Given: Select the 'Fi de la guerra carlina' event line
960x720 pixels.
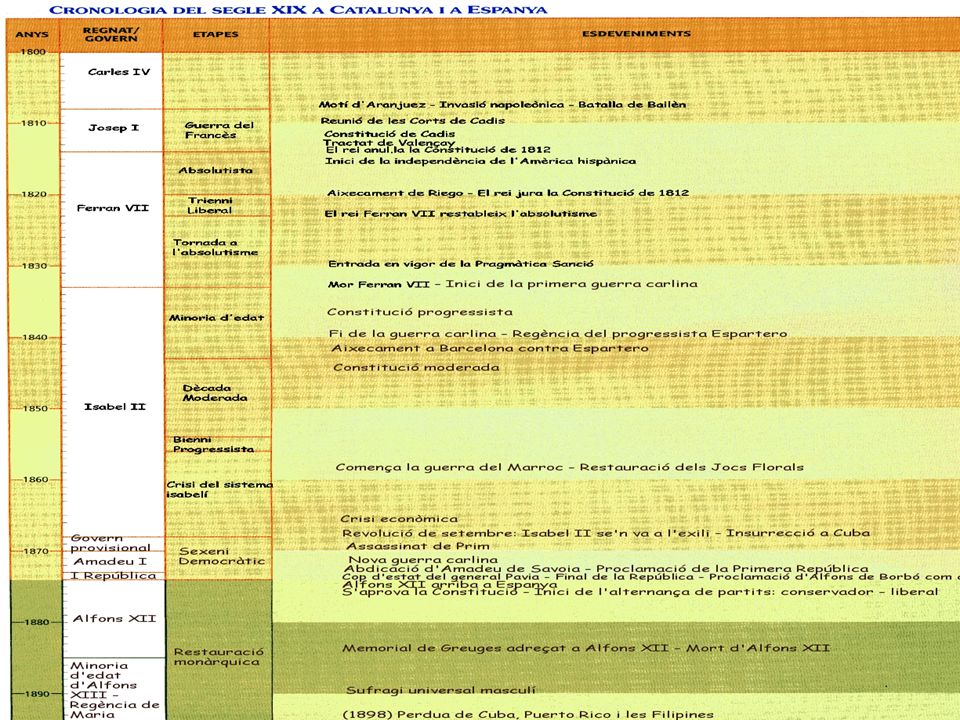Looking at the screenshot, I should 558,334.
